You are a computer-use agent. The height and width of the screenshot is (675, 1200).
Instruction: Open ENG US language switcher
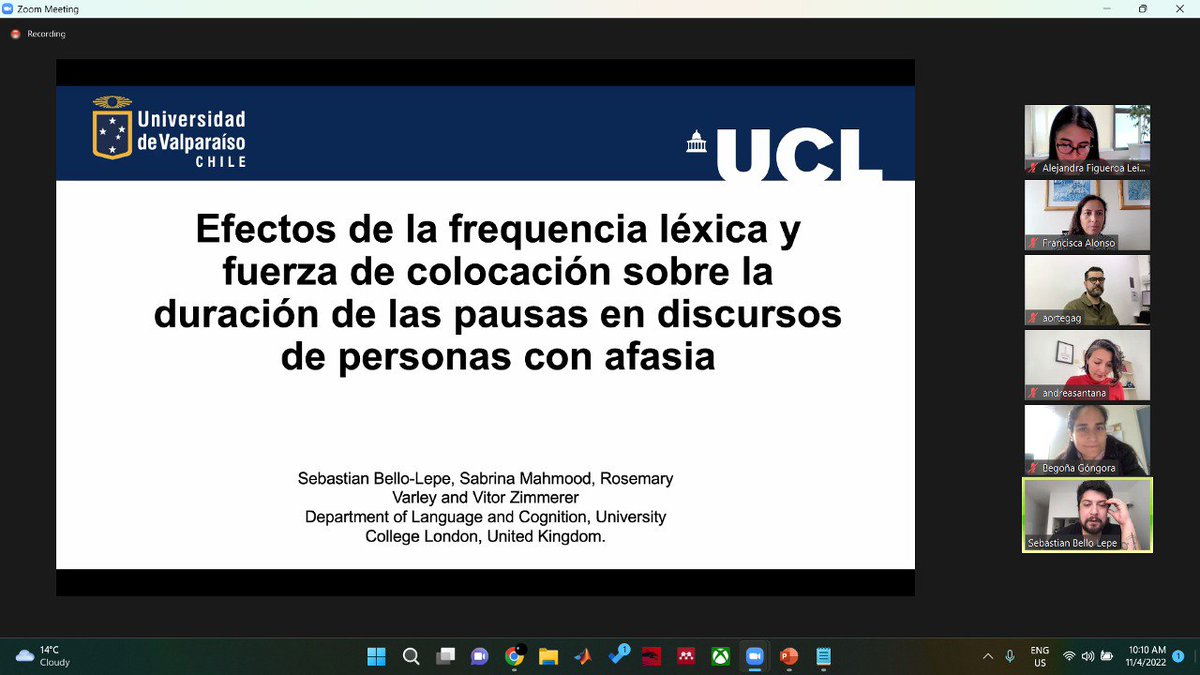pyautogui.click(x=1040, y=656)
